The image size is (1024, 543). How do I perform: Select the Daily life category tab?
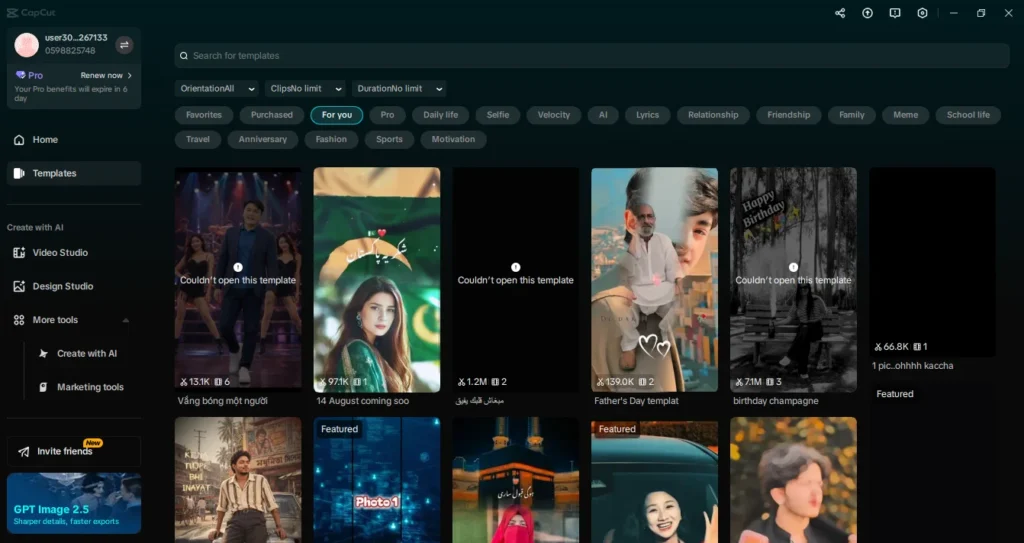tap(440, 115)
